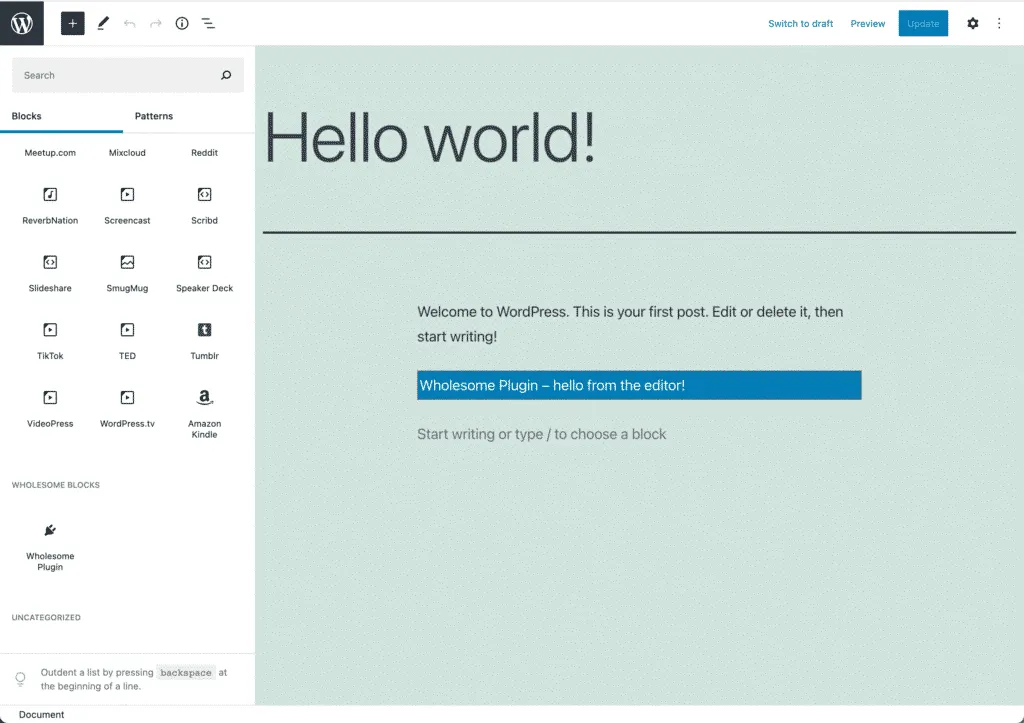The image size is (1024, 723).
Task: Insert the Scribd embed block
Action: pyautogui.click(x=204, y=205)
